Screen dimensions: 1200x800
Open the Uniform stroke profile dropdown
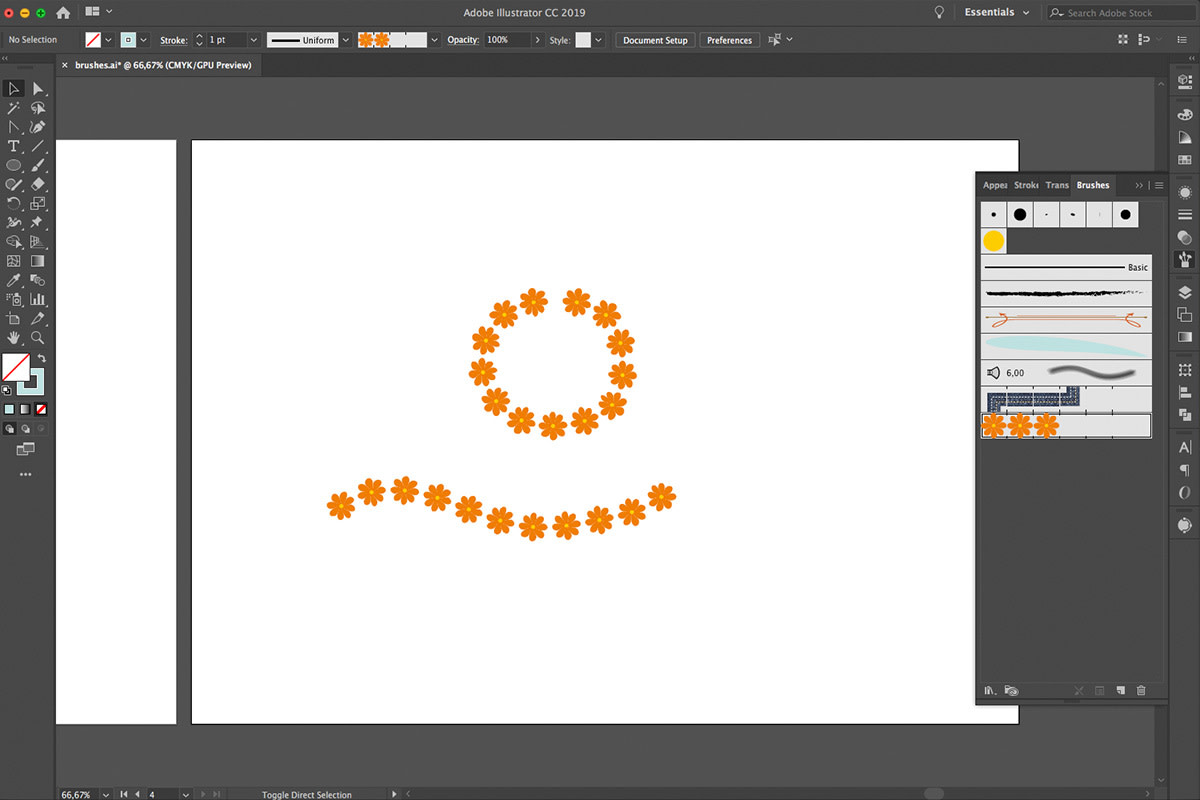(x=345, y=40)
